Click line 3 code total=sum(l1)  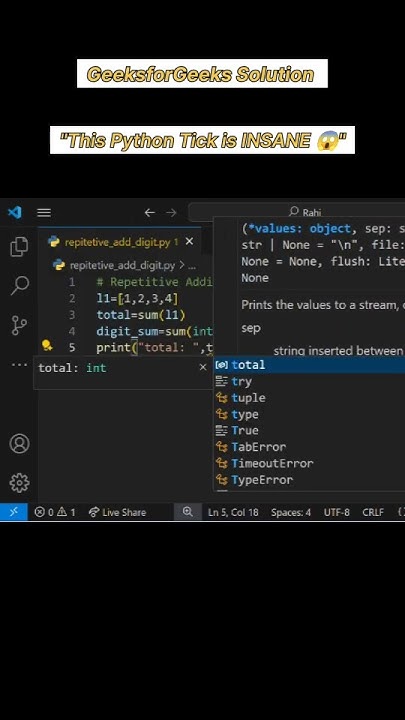141,315
